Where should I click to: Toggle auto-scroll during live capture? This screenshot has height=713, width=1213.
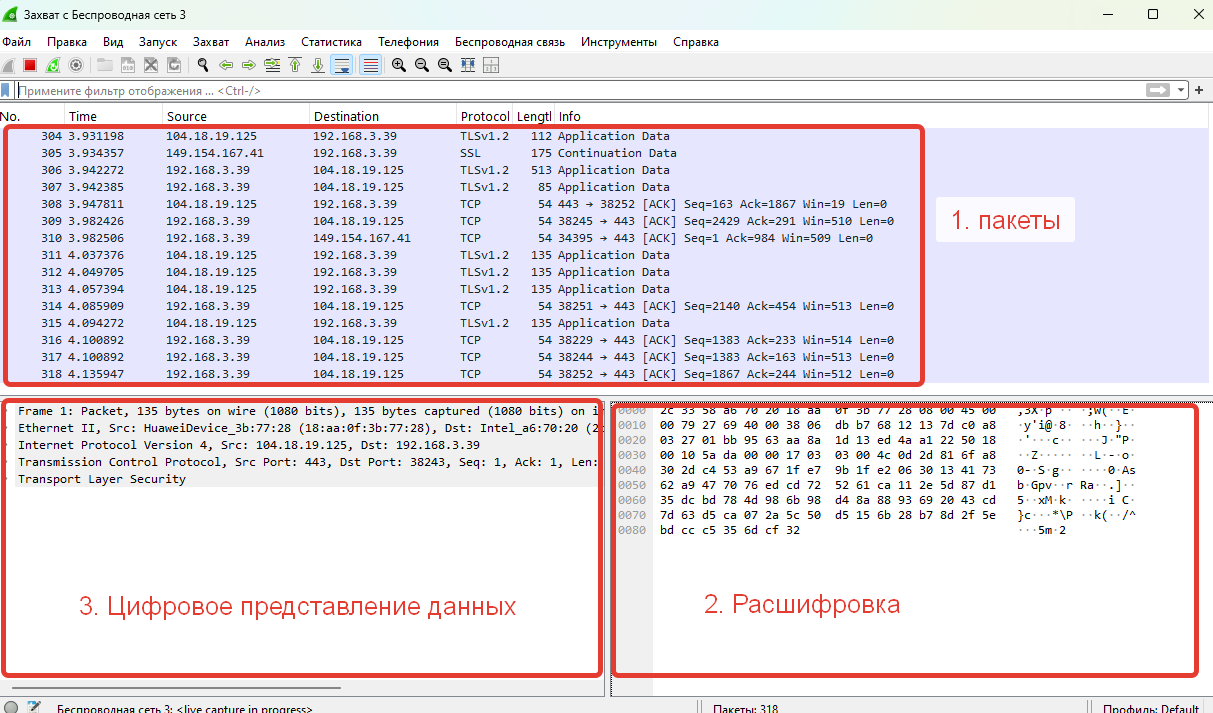(342, 65)
